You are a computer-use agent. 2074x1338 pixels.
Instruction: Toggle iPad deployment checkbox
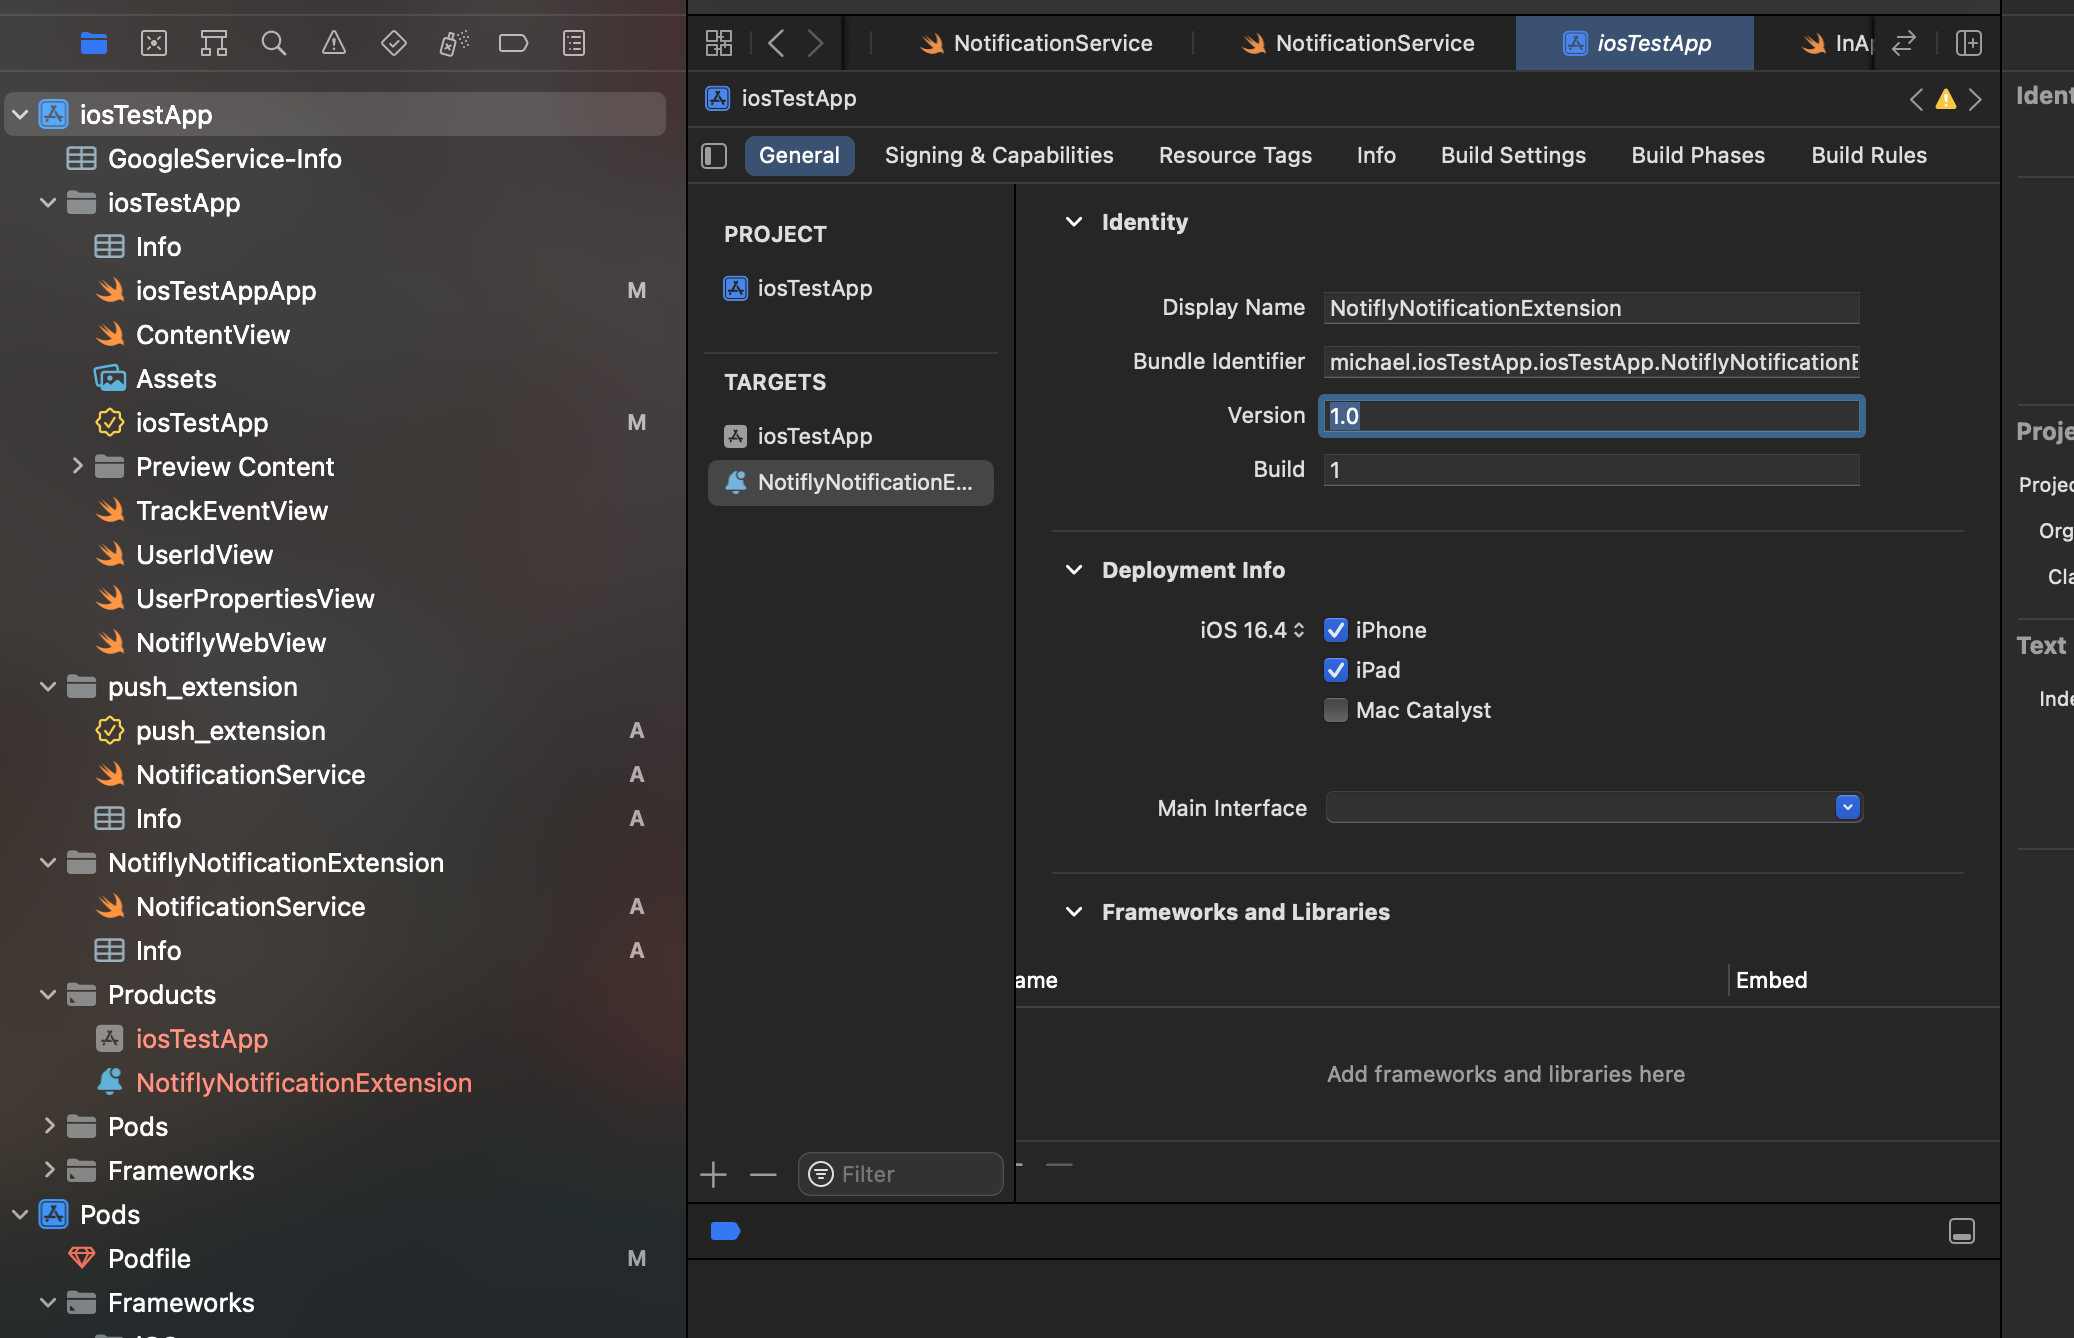coord(1333,668)
